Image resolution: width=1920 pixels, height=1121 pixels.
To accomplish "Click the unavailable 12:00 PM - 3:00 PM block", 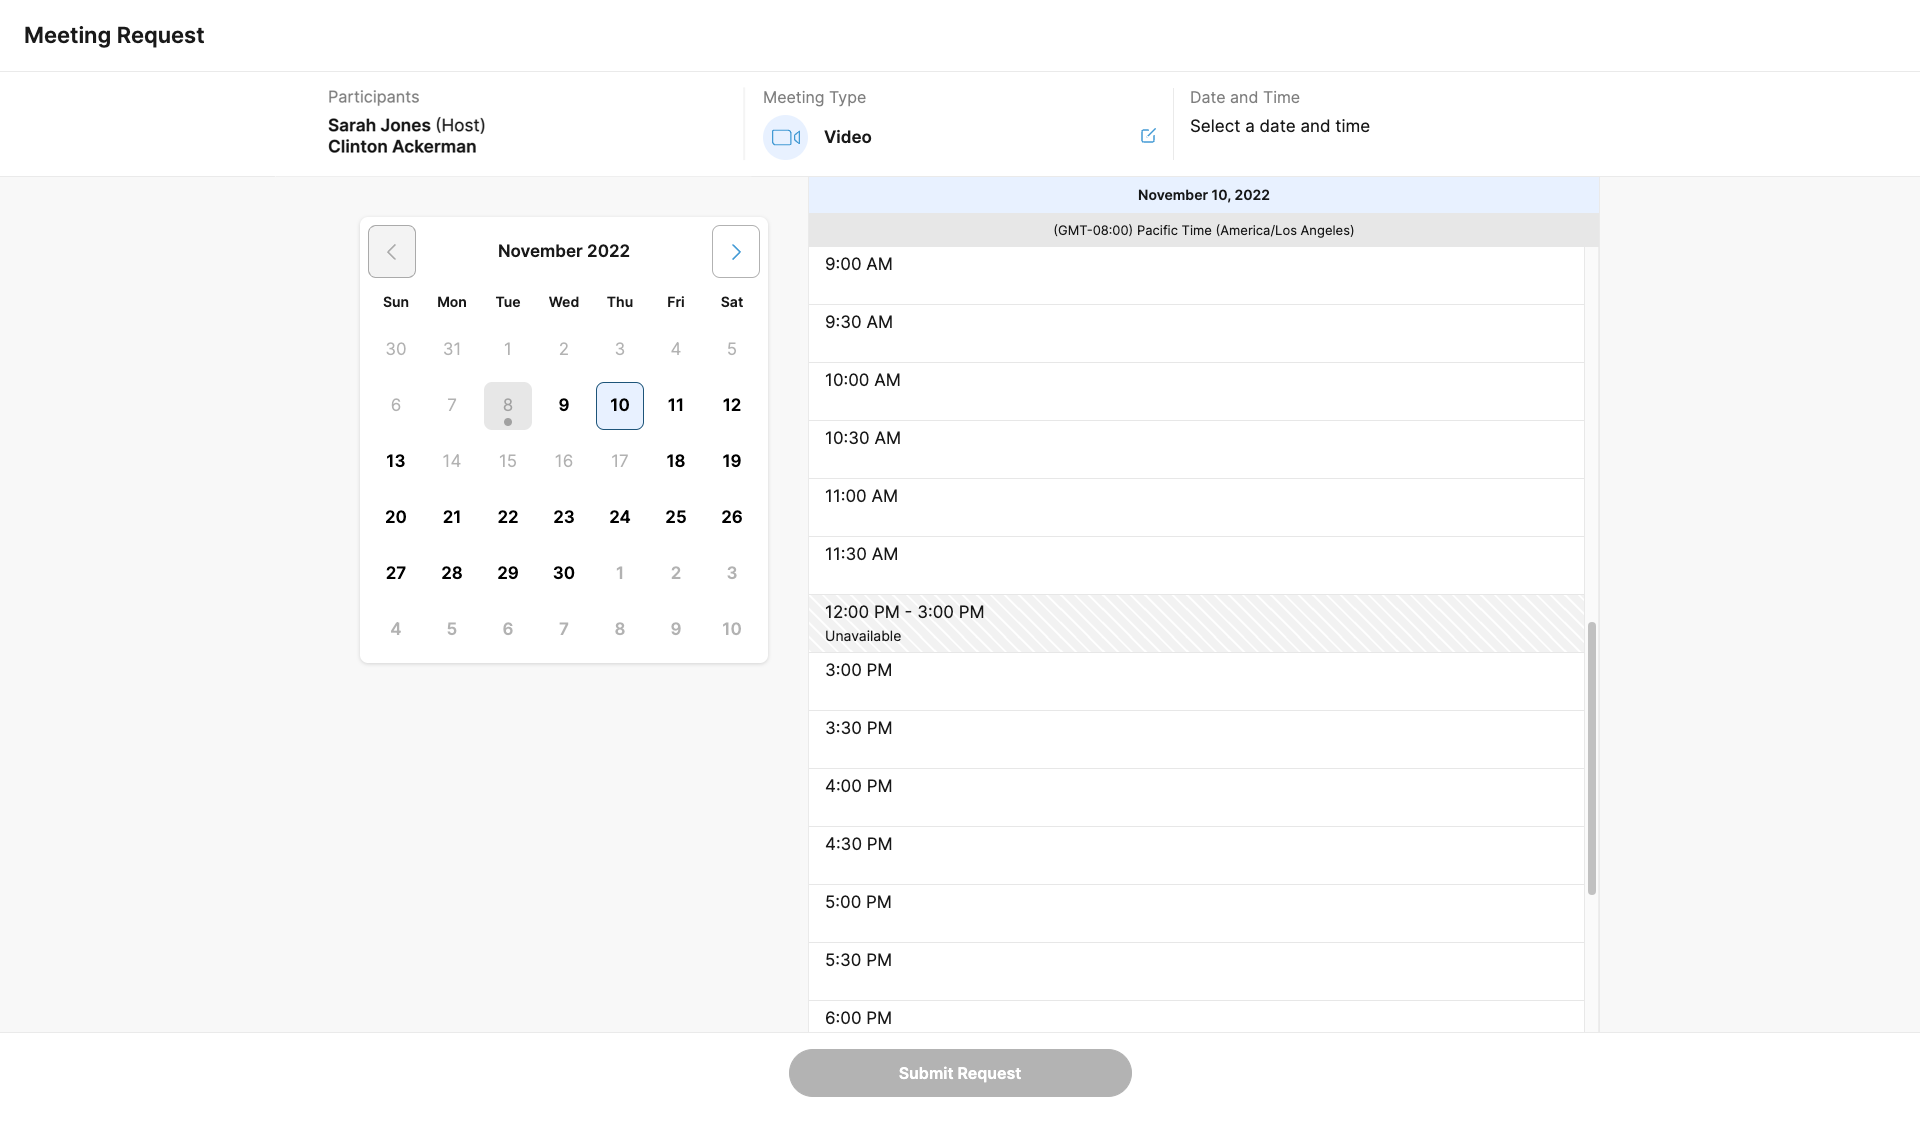I will click(1196, 623).
